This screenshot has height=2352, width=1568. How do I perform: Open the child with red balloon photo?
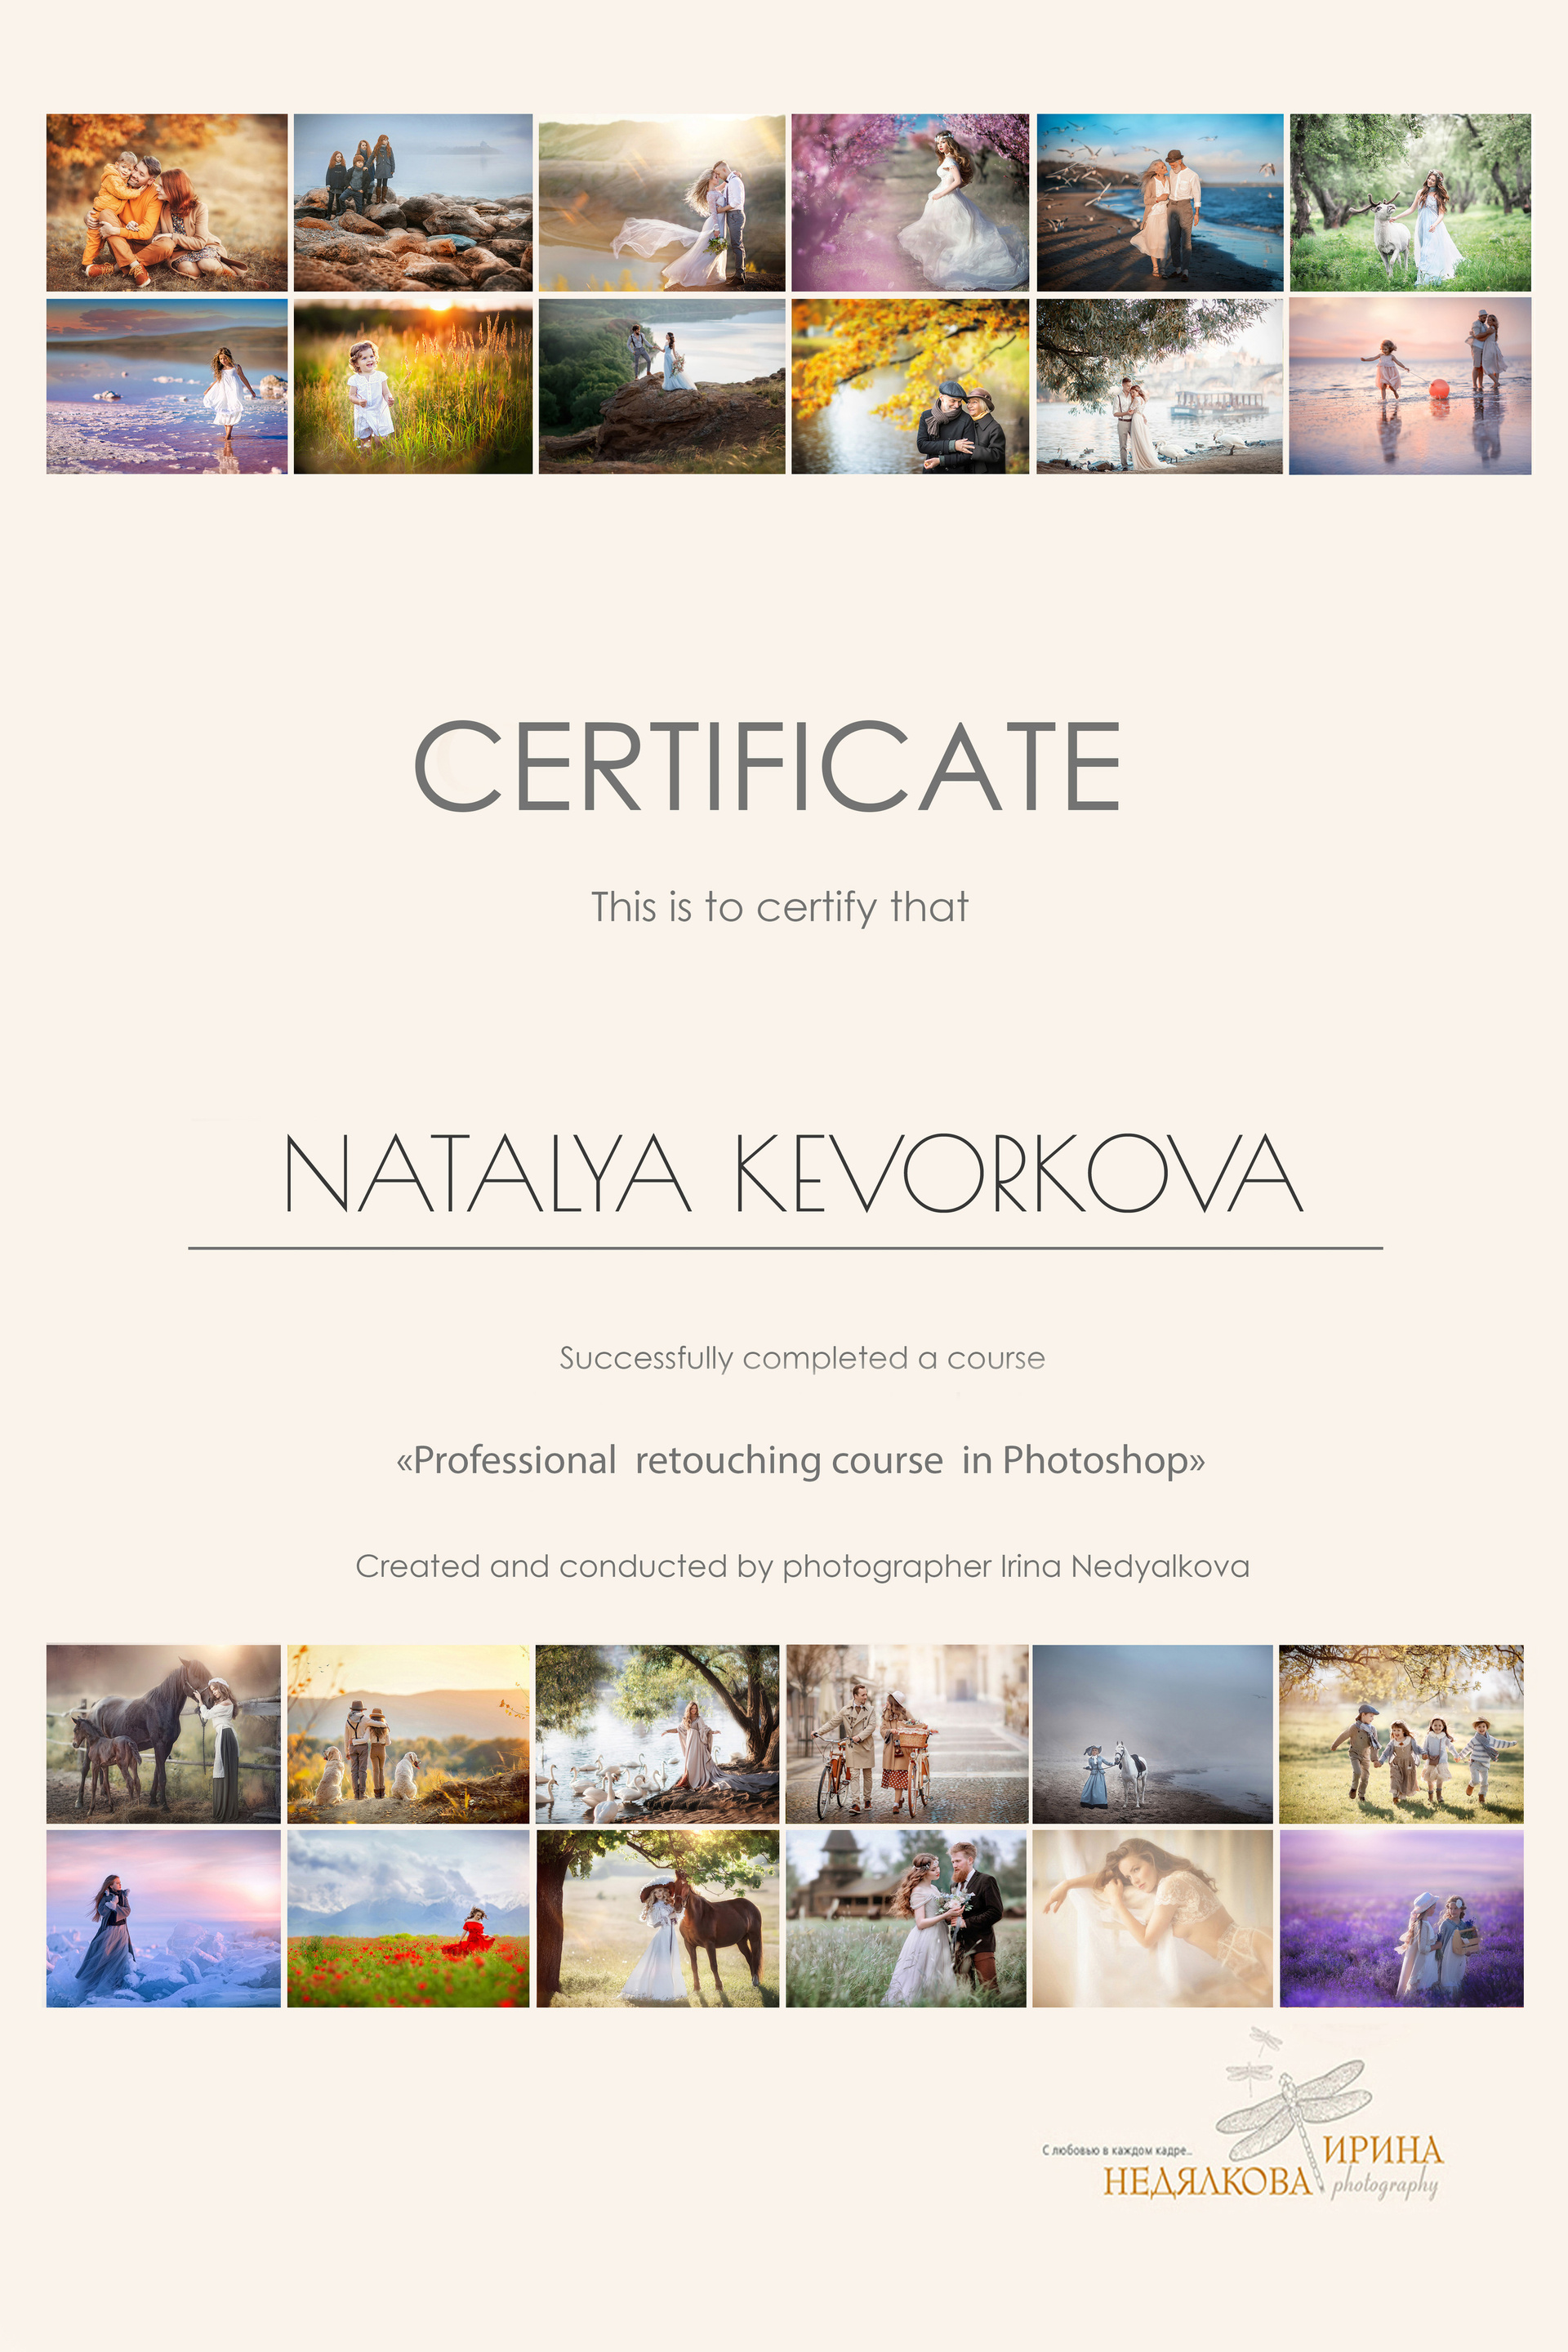pyautogui.click(x=1409, y=386)
